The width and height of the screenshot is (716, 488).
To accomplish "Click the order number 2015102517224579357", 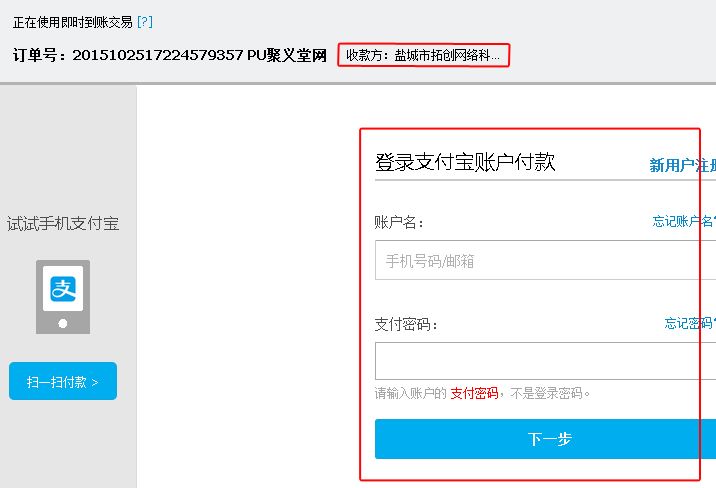I will coord(158,55).
